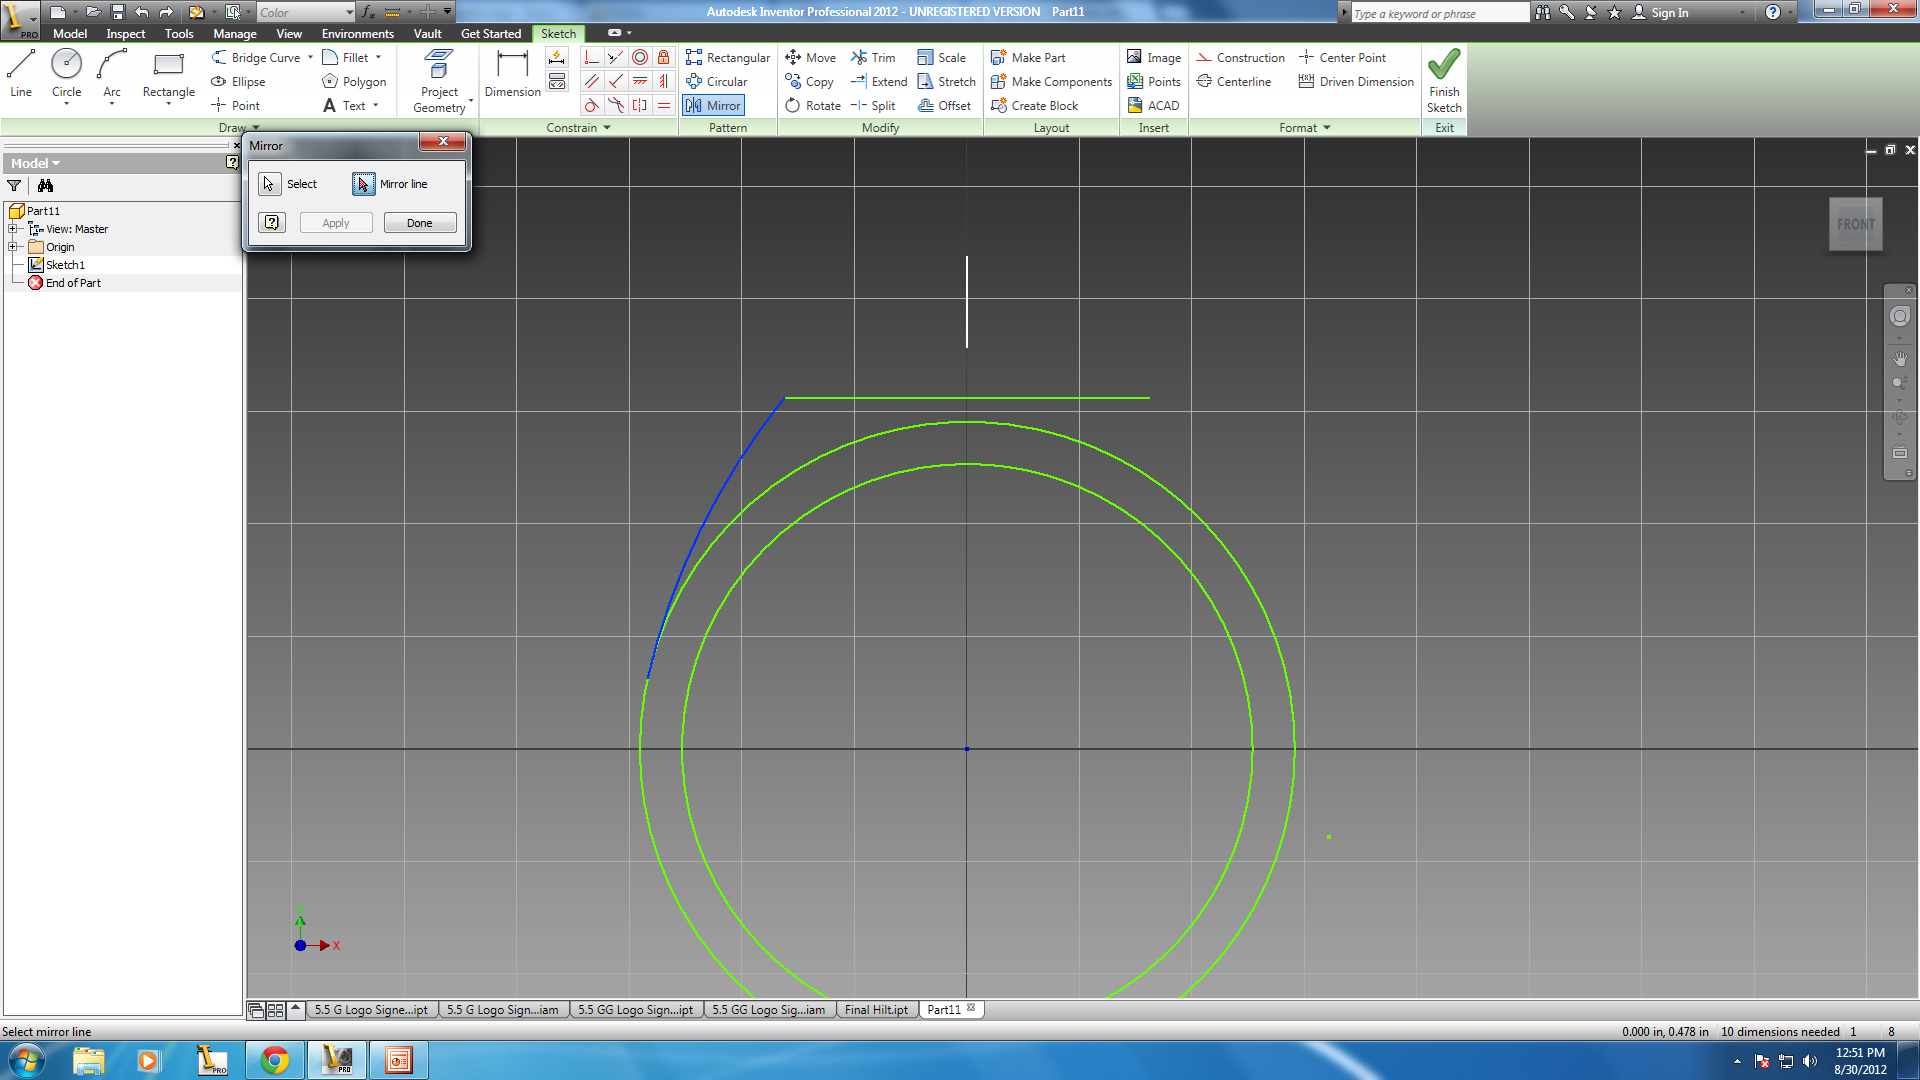
Task: Click Finish Sketch checkmark
Action: click(x=1444, y=80)
